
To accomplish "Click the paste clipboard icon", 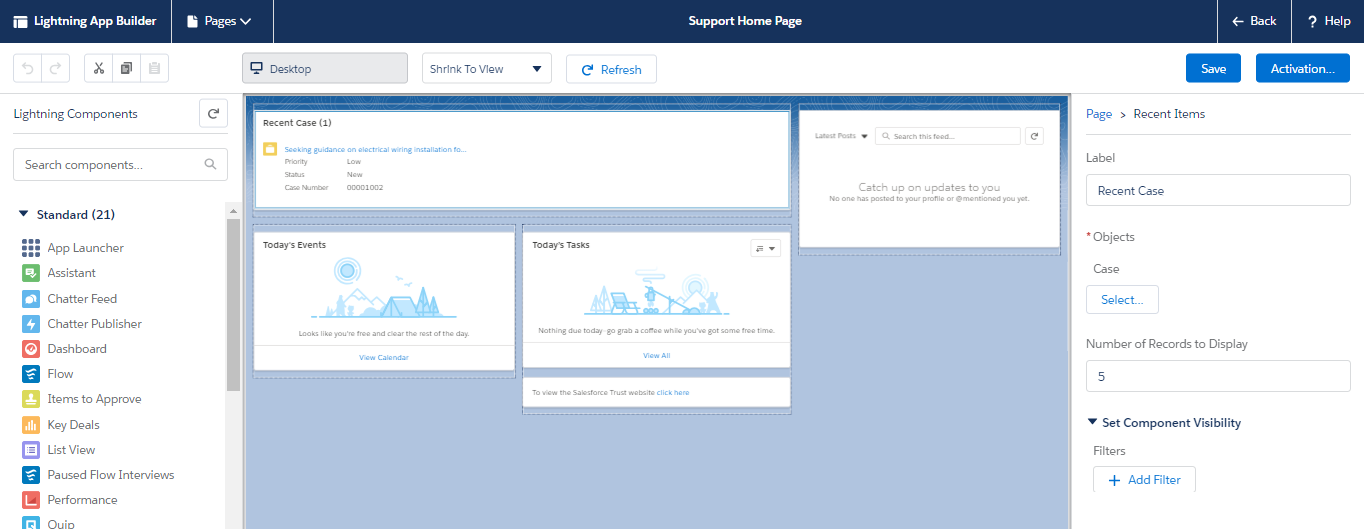I will (154, 68).
